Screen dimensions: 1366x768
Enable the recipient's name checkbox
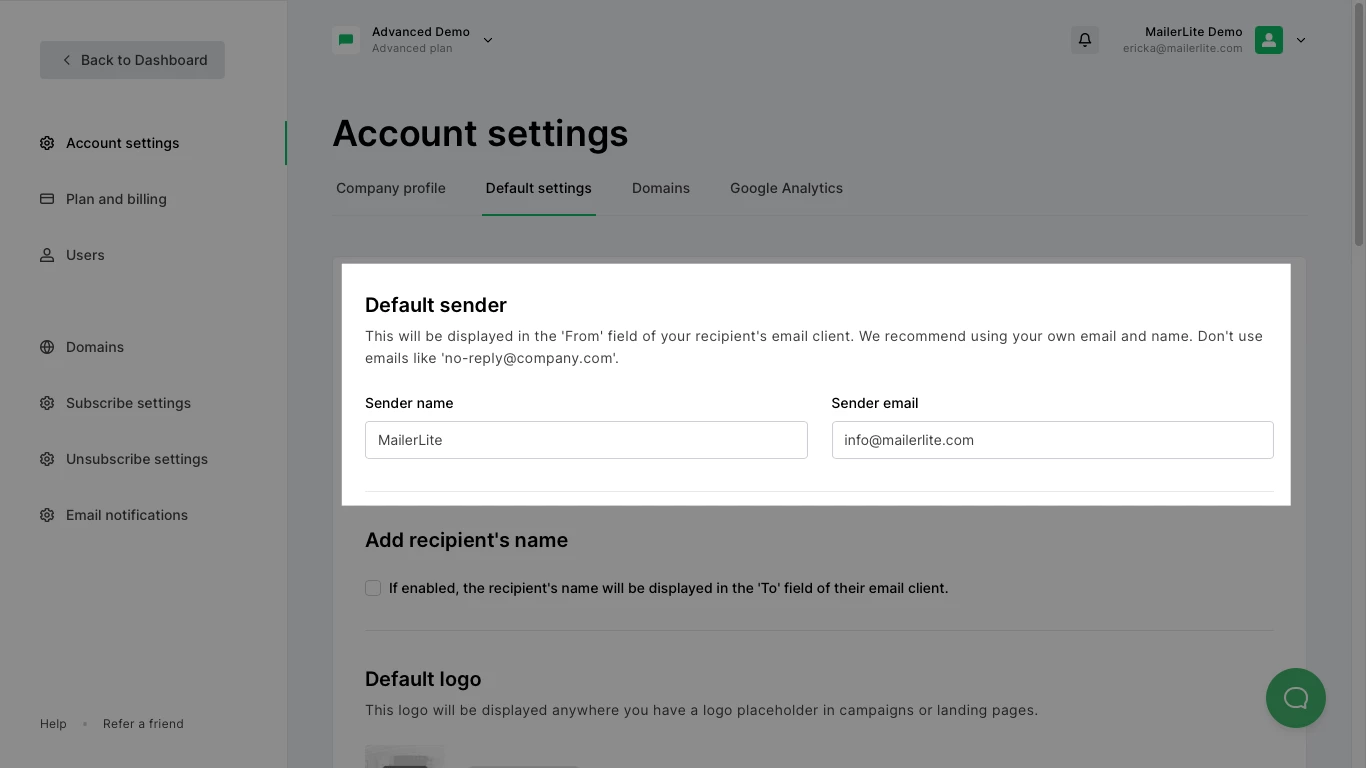[373, 588]
